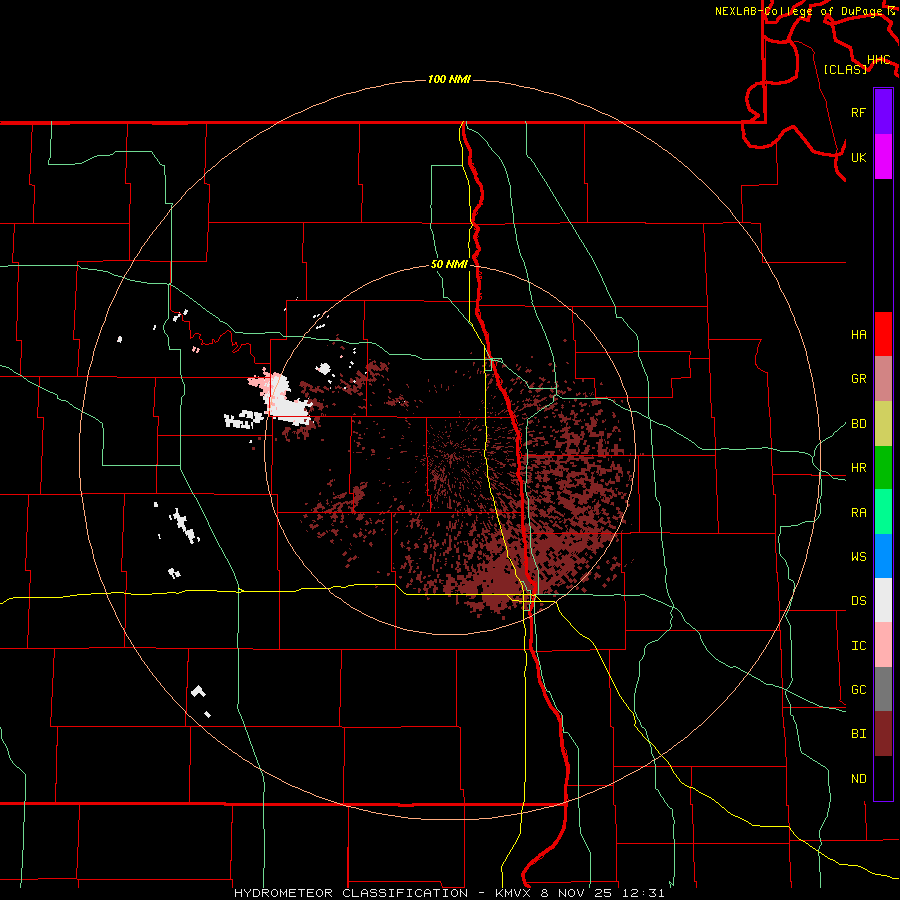The image size is (900, 900).
Task: Click the ND black legend swatch
Action: (883, 778)
